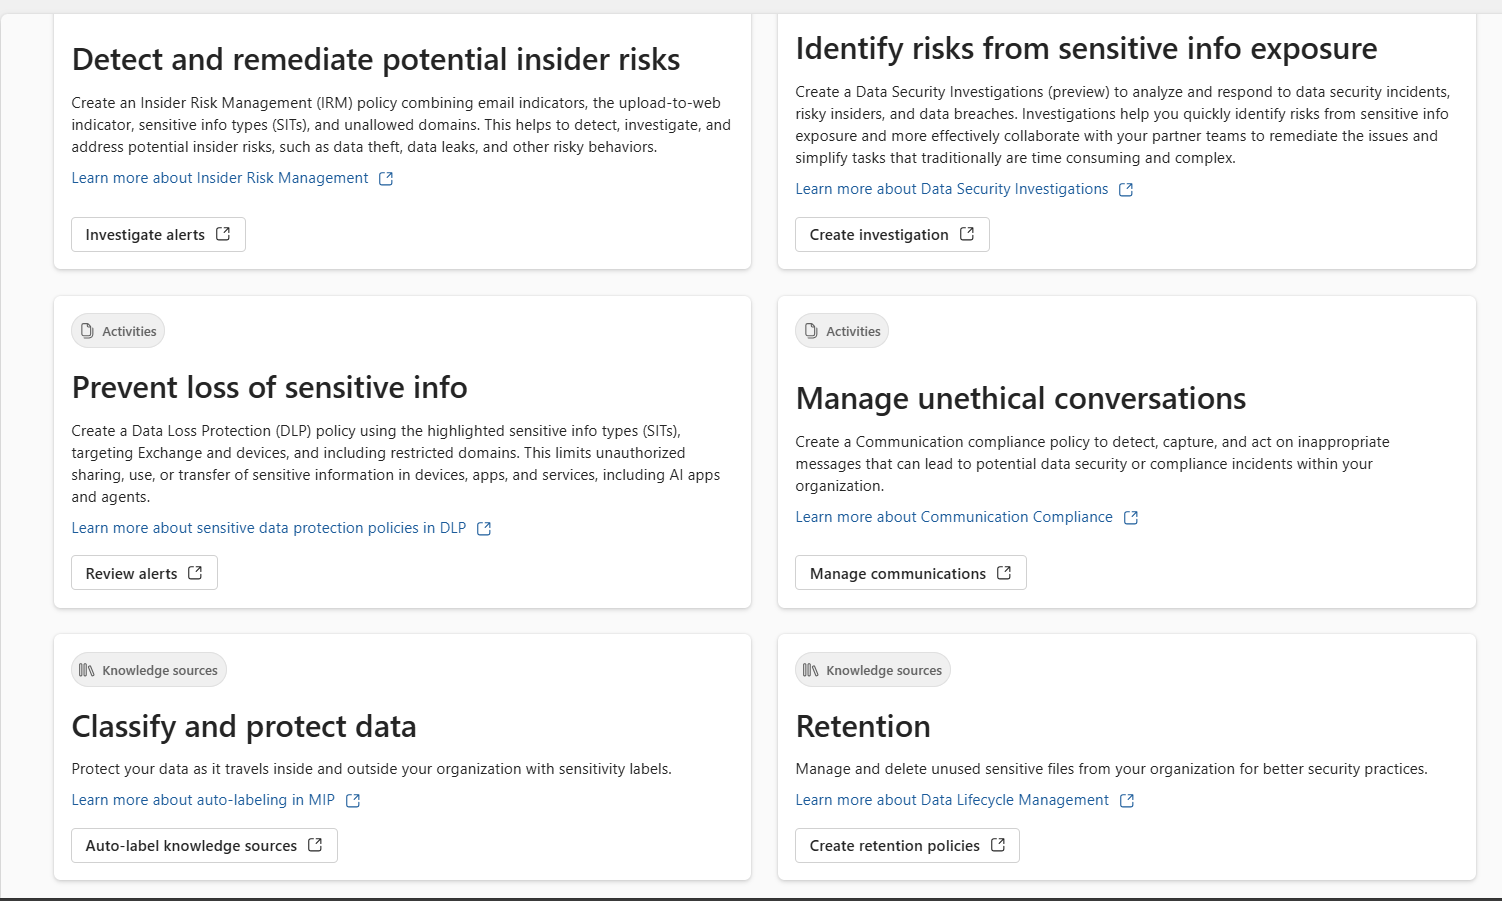The image size is (1502, 901).
Task: Click external-link icon beside Data Lifecycle Management link
Action: tap(1127, 801)
